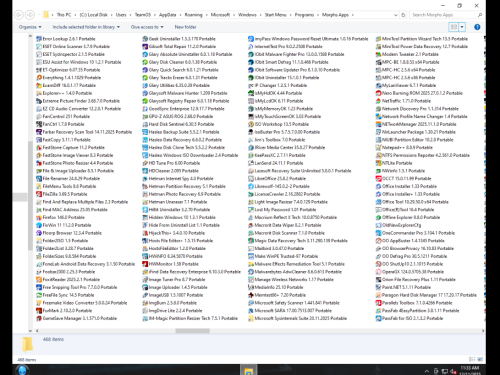Select the NetTraffic 1.71.0 Portable icon
Viewport: 500px width, 375px height.
[378, 101]
